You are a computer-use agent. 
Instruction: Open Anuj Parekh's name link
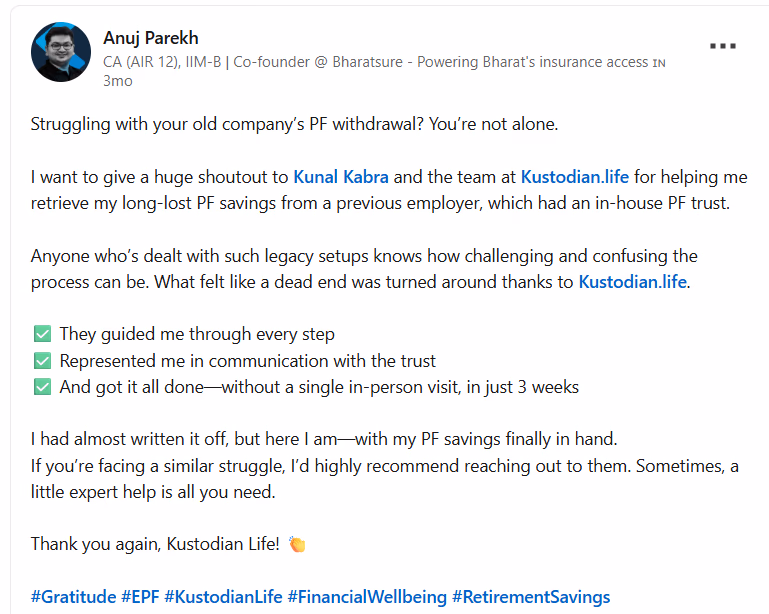click(x=151, y=38)
